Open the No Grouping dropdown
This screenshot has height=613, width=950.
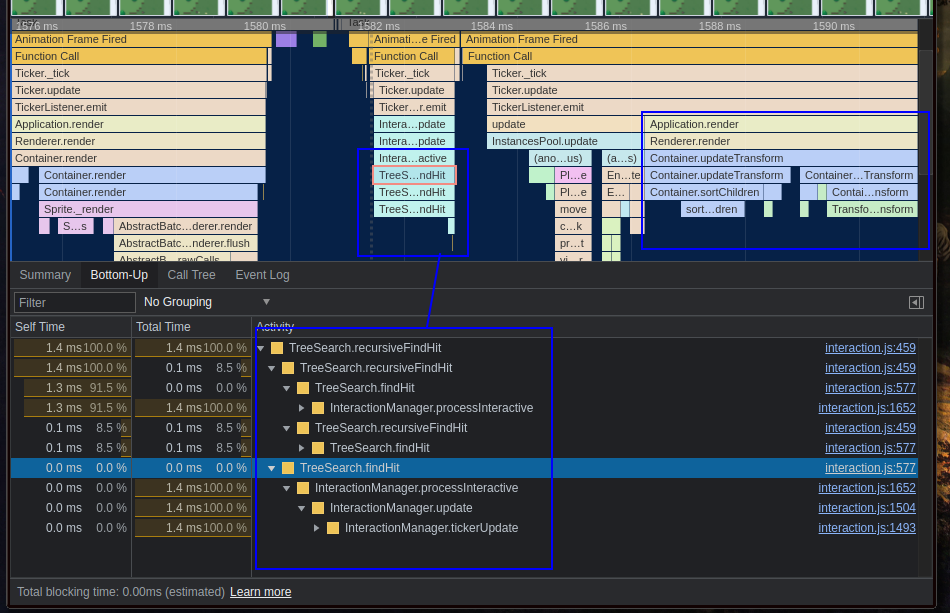pyautogui.click(x=207, y=302)
